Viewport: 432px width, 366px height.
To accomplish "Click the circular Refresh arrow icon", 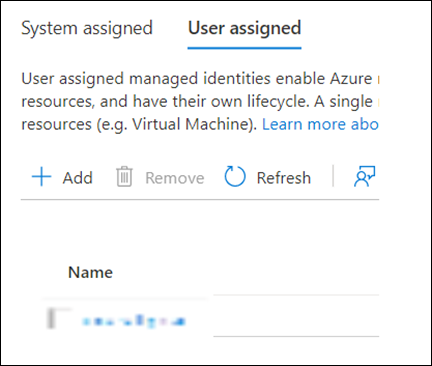I will click(235, 176).
